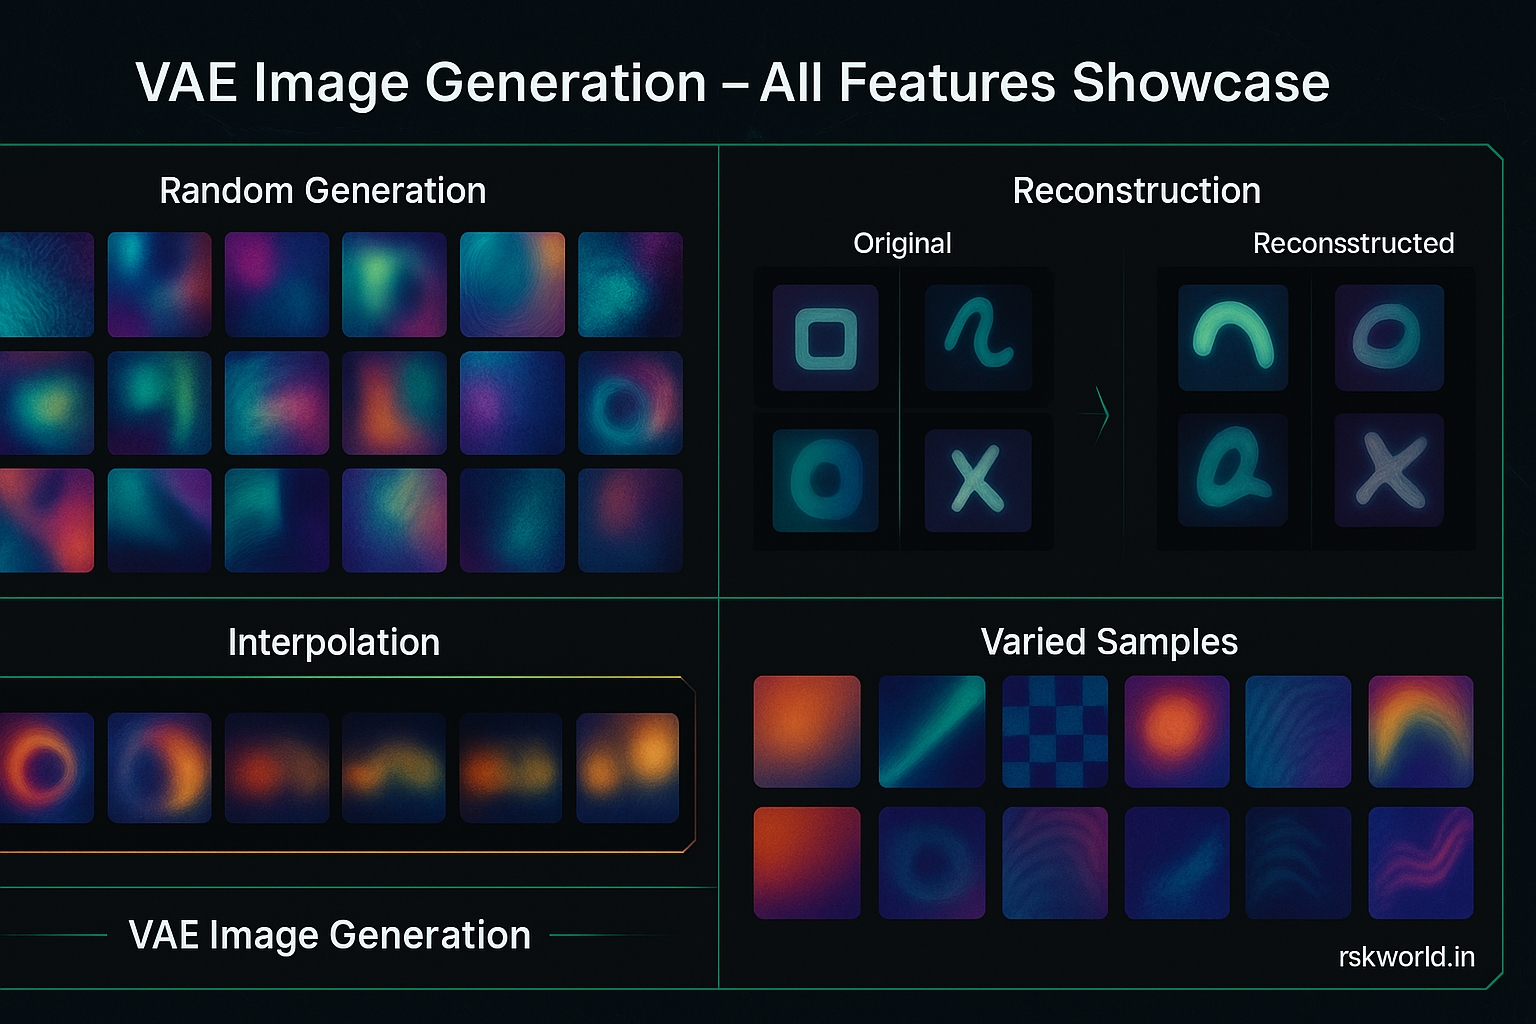1536x1024 pixels.
Task: Click the diagonal teal line sample thumbnail
Action: tap(932, 731)
